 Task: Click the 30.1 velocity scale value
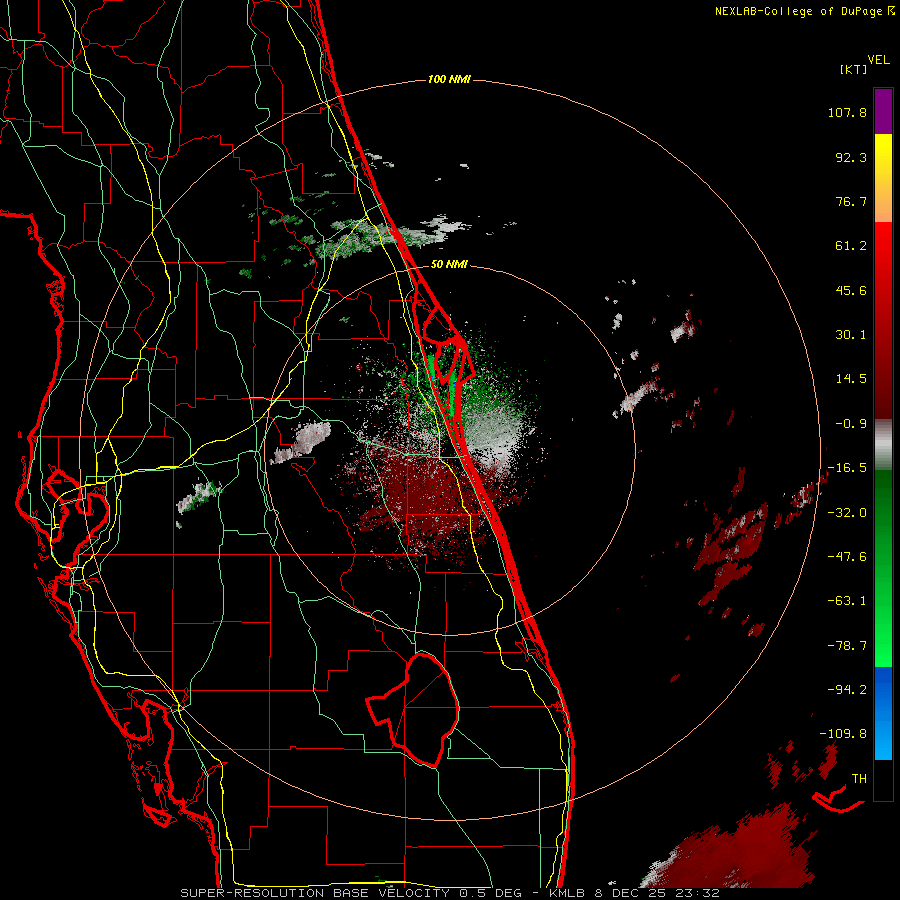click(851, 335)
